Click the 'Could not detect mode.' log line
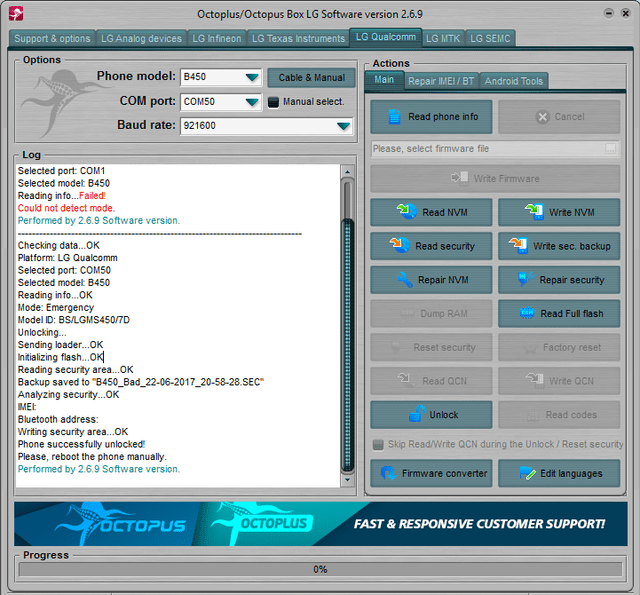Viewport: 640px width, 595px height. tap(66, 208)
